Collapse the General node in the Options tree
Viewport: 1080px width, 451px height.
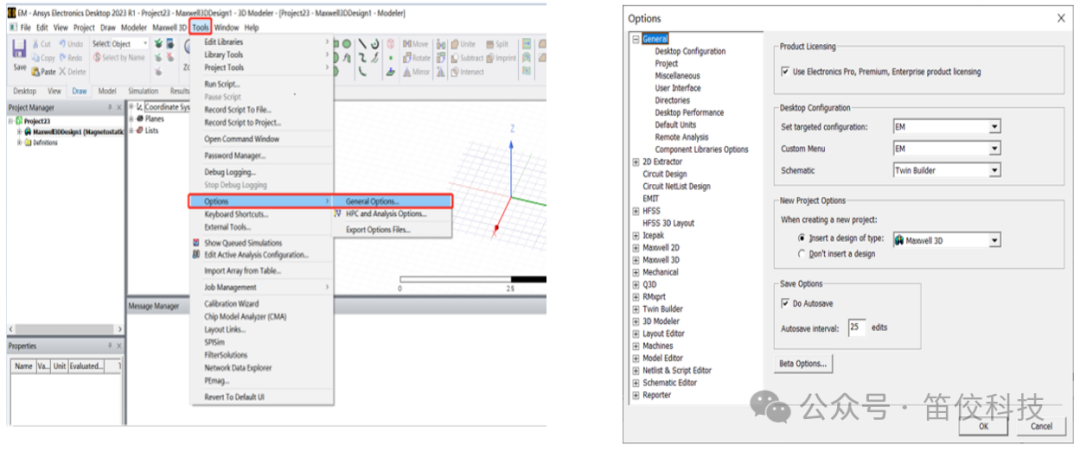[x=635, y=39]
